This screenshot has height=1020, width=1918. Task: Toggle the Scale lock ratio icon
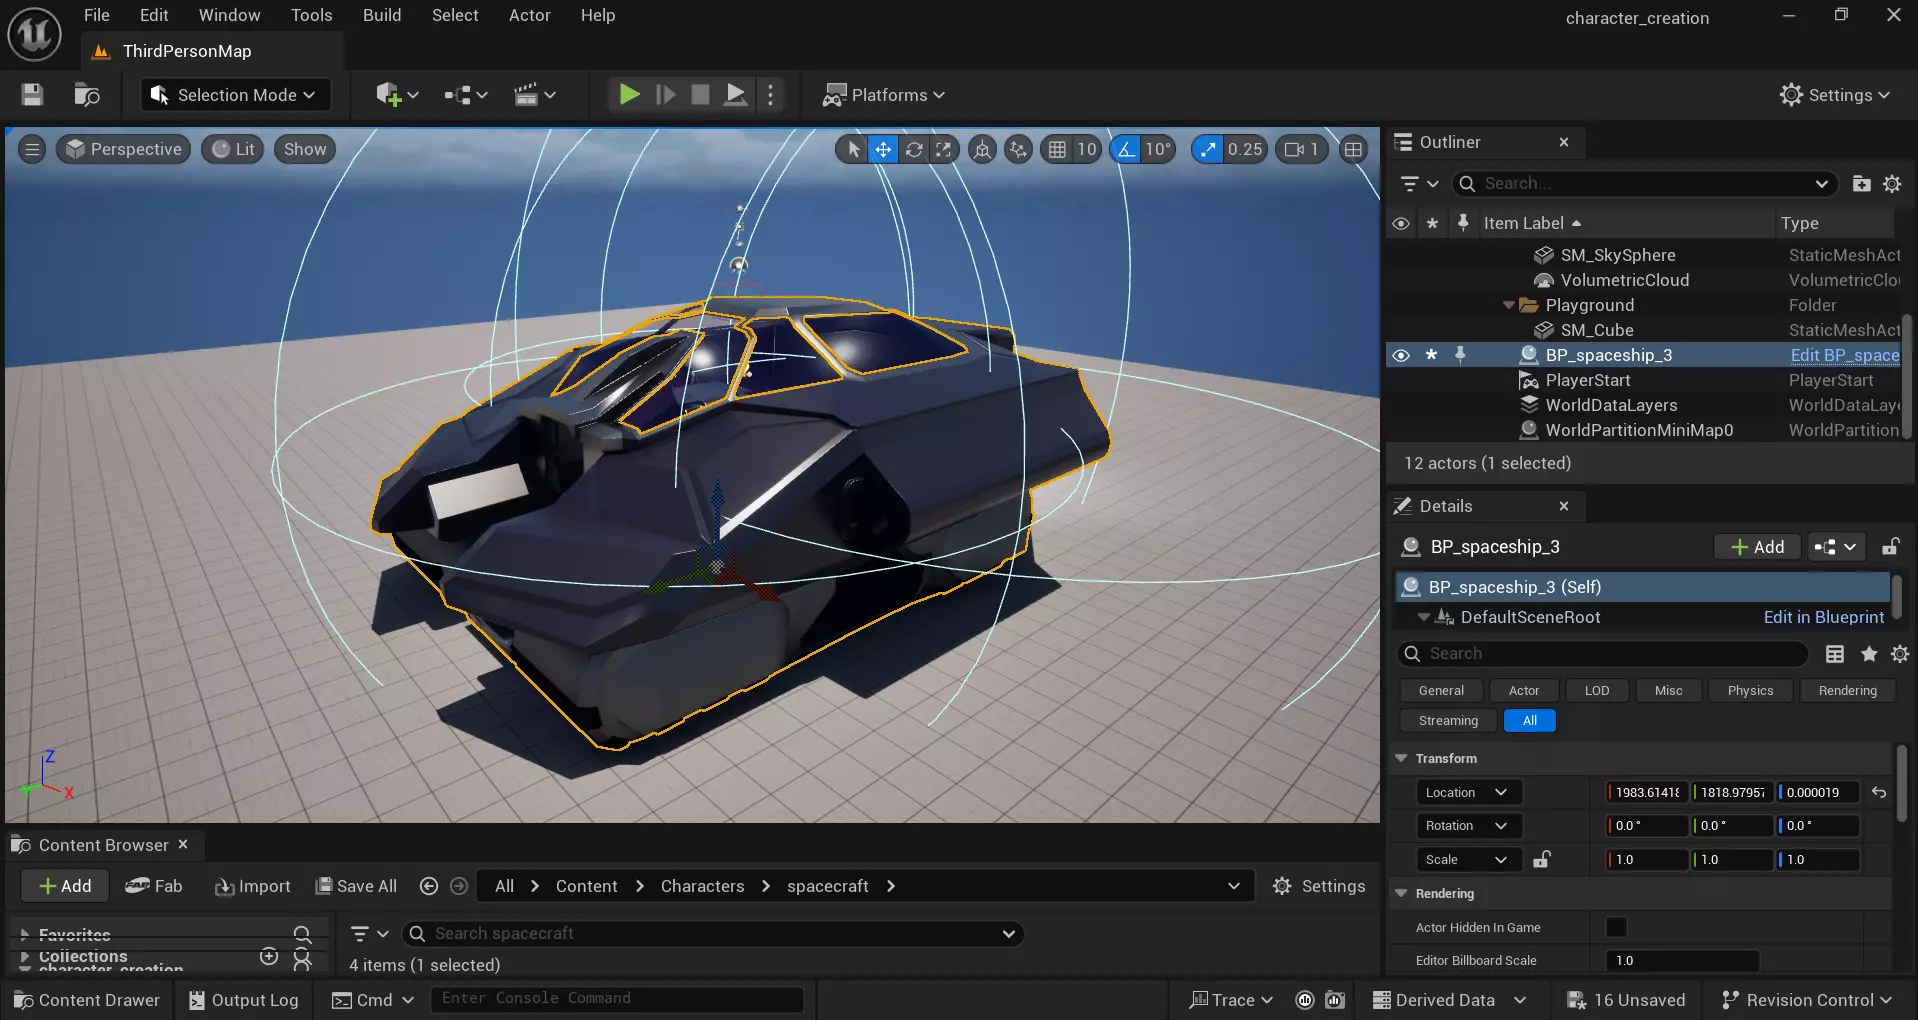click(x=1541, y=859)
